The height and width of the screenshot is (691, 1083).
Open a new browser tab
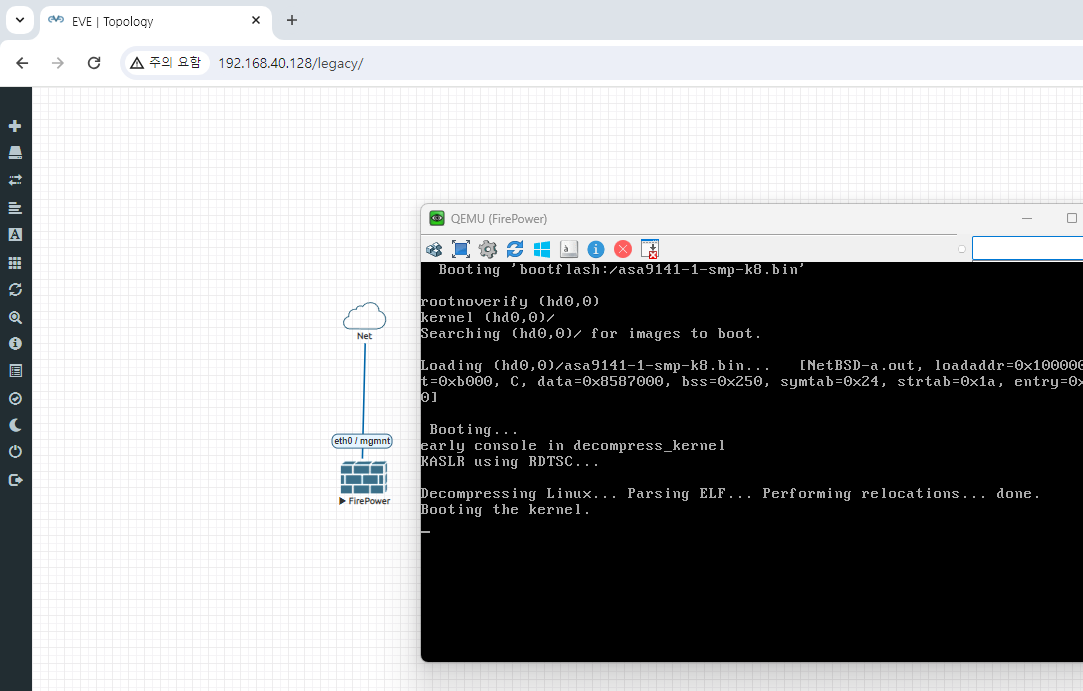pyautogui.click(x=291, y=21)
